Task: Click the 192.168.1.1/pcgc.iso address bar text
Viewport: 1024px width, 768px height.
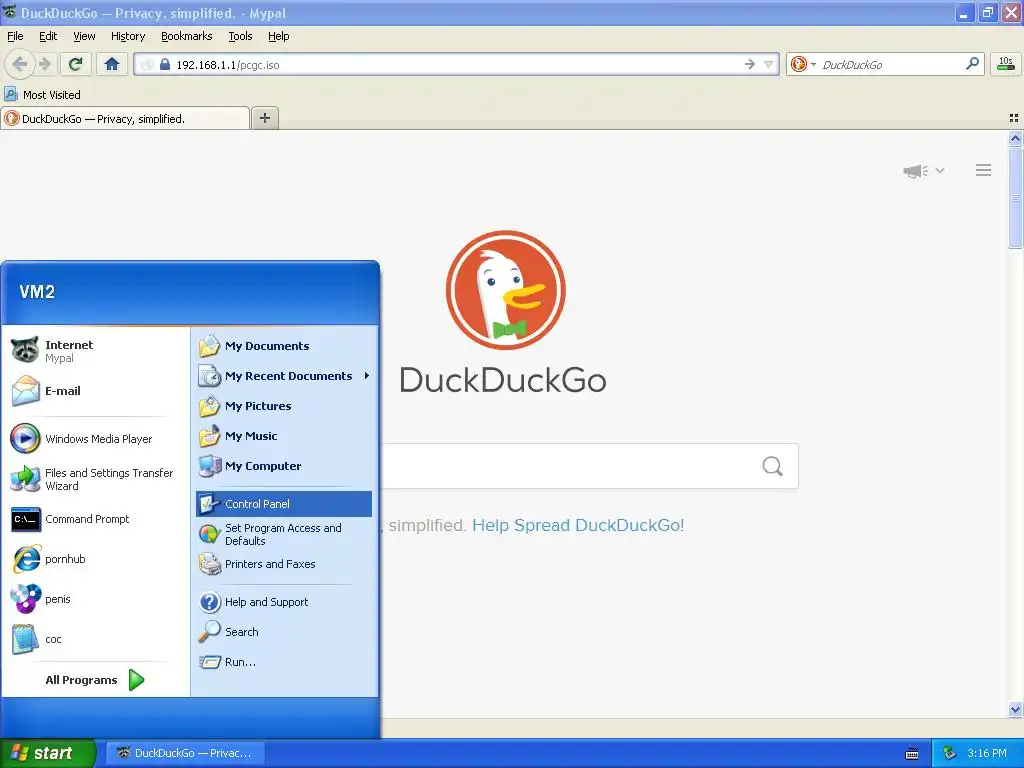Action: coord(228,65)
